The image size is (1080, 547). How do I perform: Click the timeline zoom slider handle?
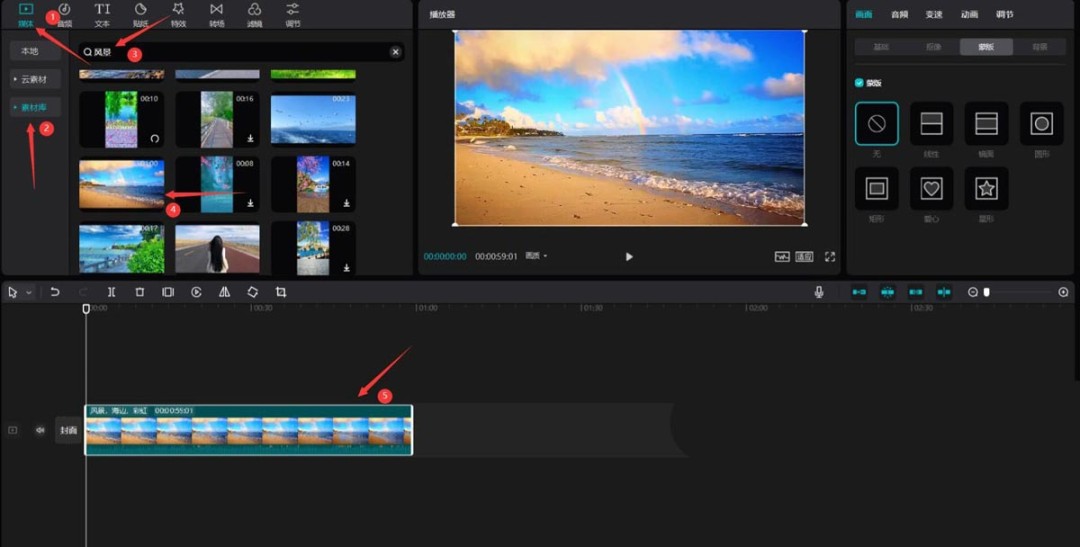(x=987, y=292)
